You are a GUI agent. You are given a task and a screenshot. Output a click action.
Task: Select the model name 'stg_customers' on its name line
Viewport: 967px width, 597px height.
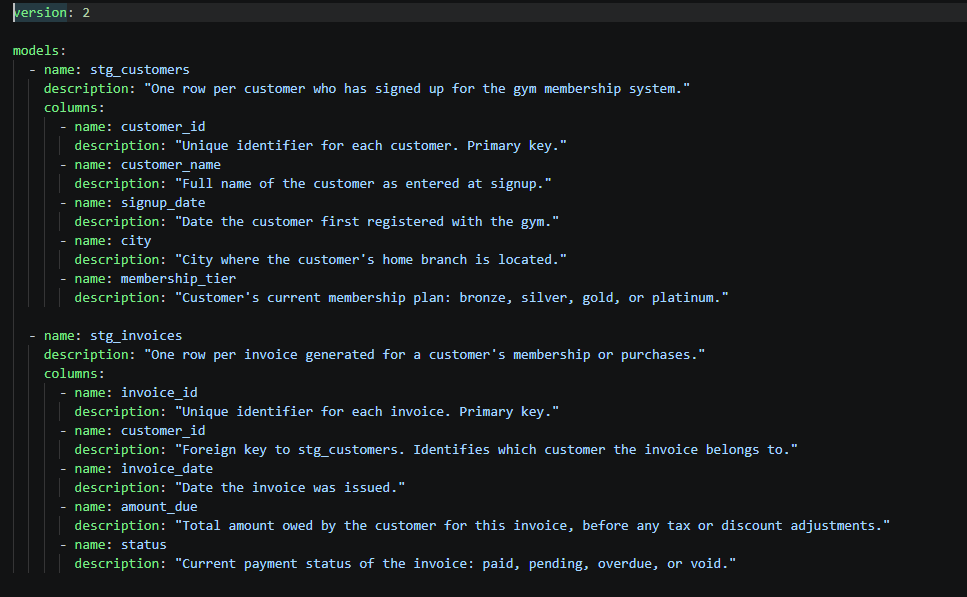(140, 70)
